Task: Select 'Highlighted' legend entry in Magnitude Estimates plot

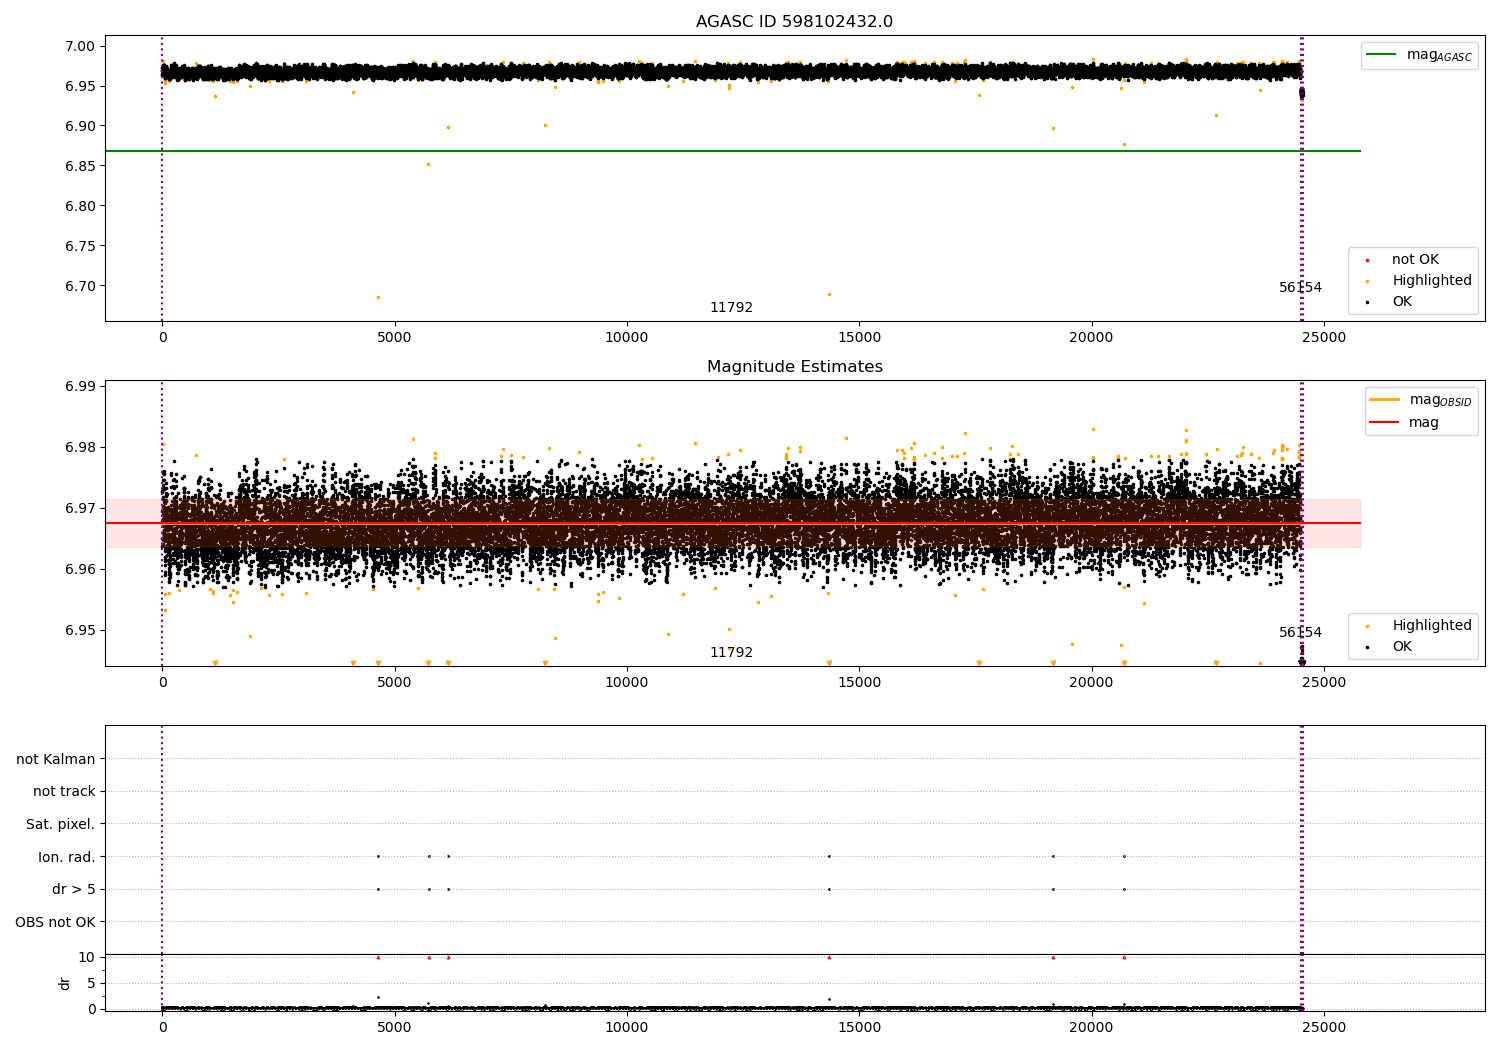Action: pos(1431,626)
